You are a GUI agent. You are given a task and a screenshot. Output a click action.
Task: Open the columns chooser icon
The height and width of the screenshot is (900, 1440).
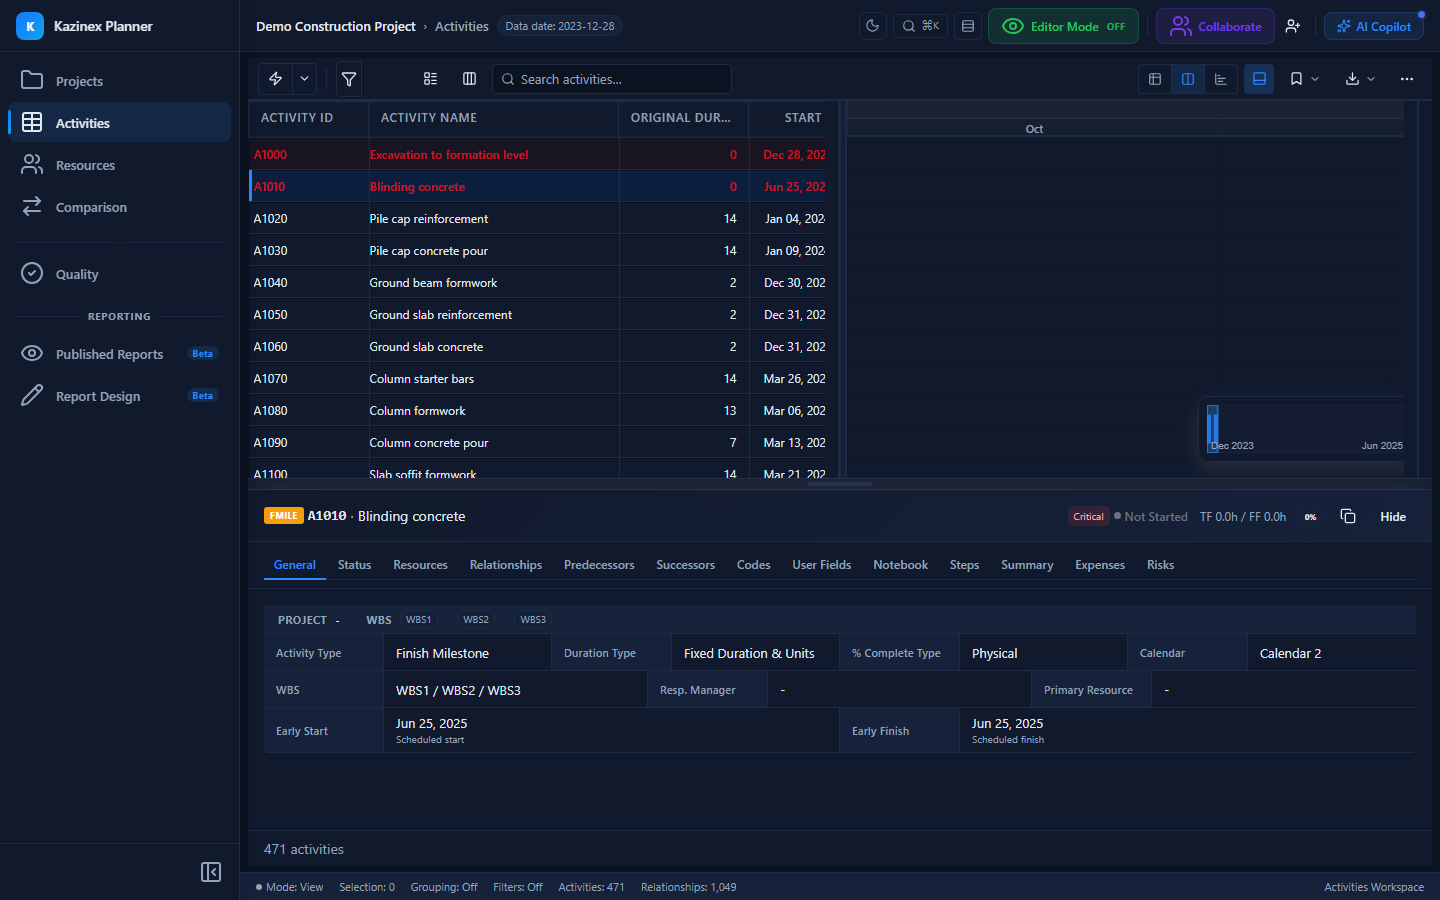[469, 79]
